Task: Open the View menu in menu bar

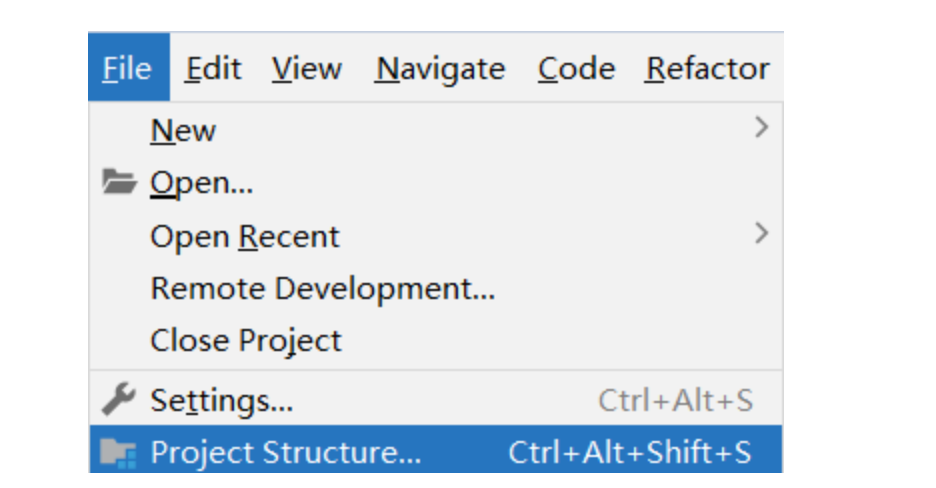Action: click(307, 68)
